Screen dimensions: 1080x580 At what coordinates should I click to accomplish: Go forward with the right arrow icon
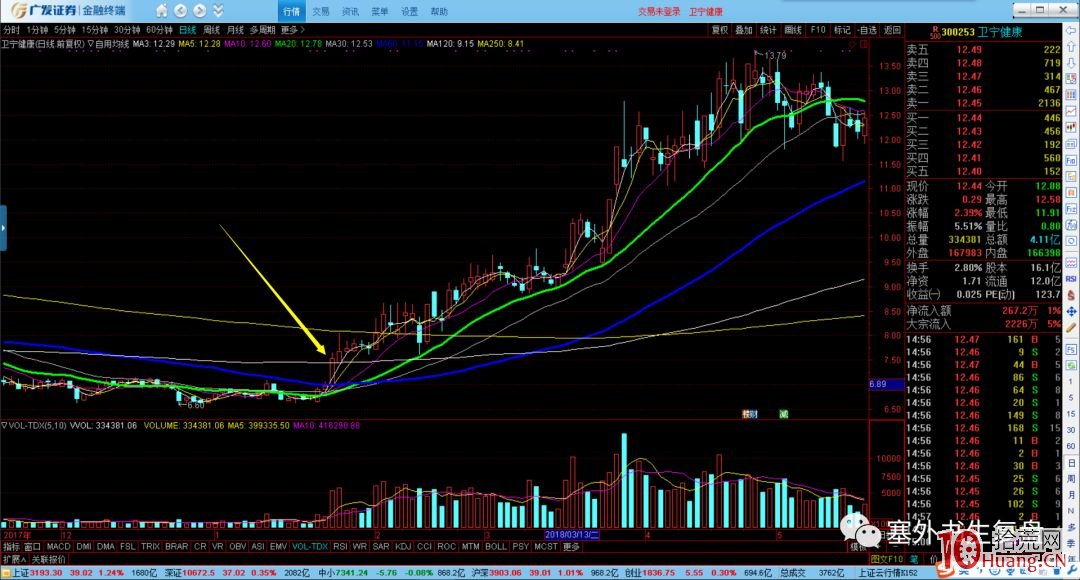200,11
